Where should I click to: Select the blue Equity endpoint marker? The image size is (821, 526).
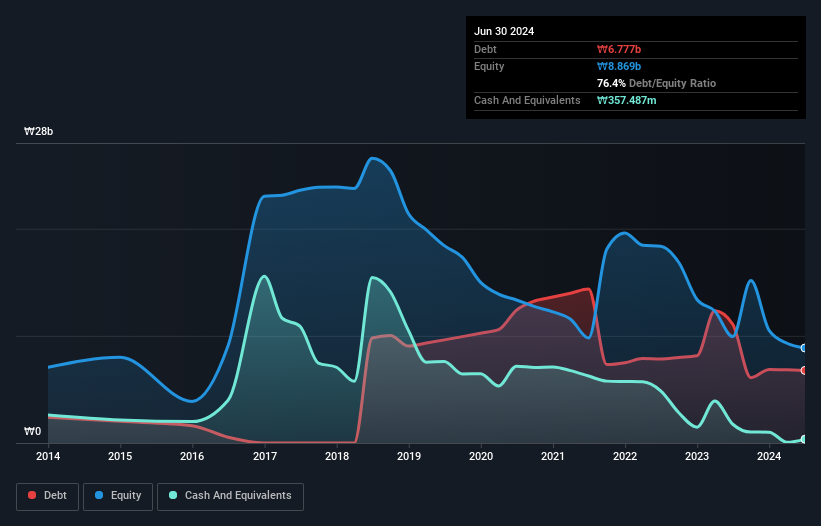pyautogui.click(x=804, y=348)
